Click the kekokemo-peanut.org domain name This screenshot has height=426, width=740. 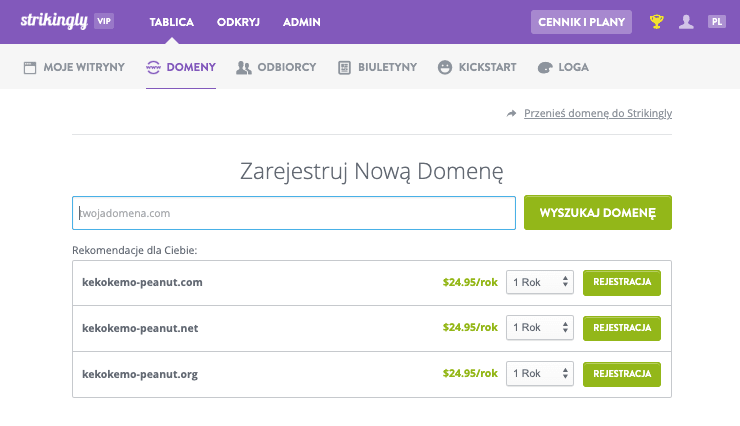(x=140, y=374)
